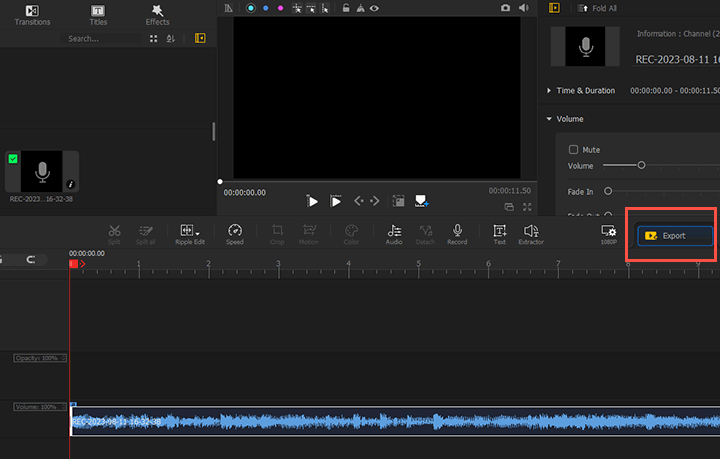Viewport: 720px width, 459px height.
Task: Take a snapshot with camera icon
Action: (x=506, y=8)
